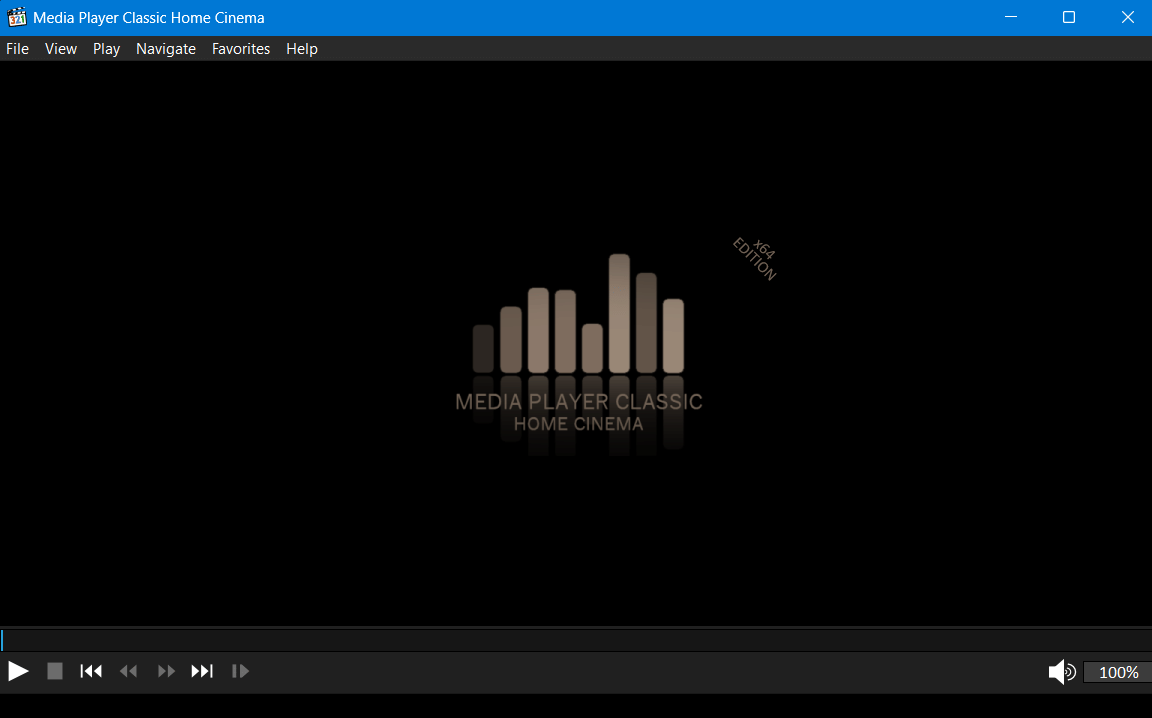Skip to the previous track button
The image size is (1152, 718).
pos(91,671)
